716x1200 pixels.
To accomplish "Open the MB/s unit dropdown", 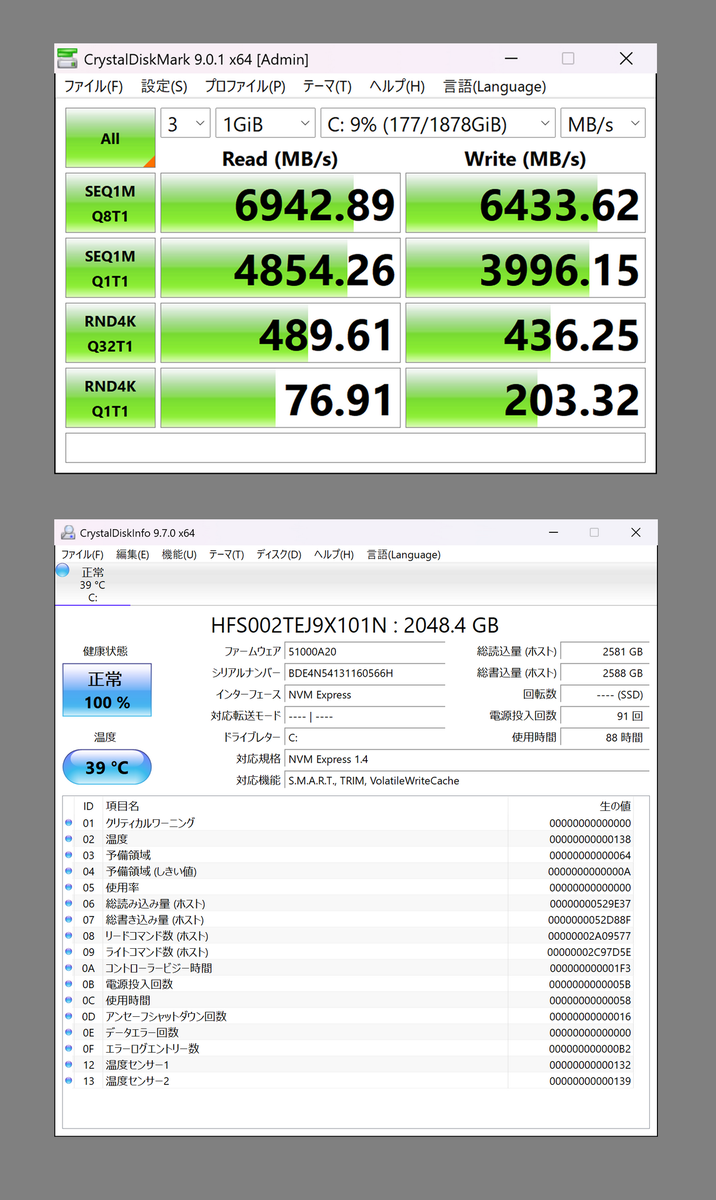I will pos(603,124).
